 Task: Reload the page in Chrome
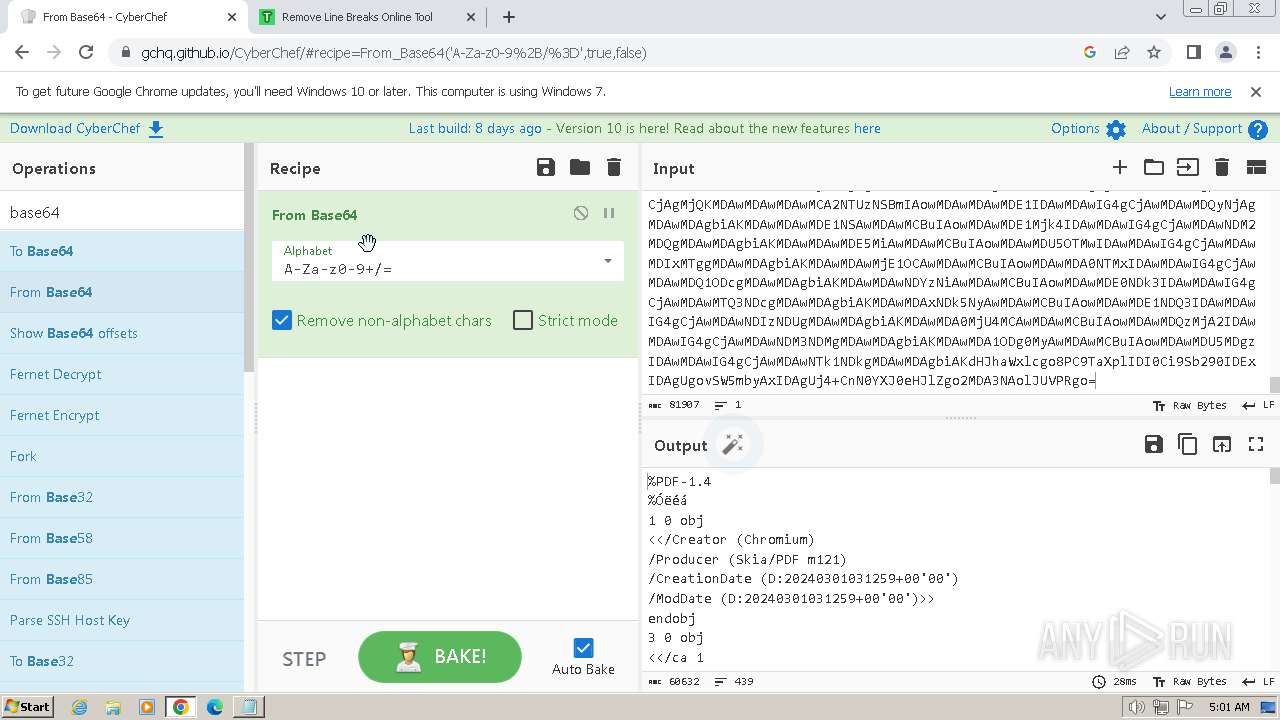click(86, 52)
